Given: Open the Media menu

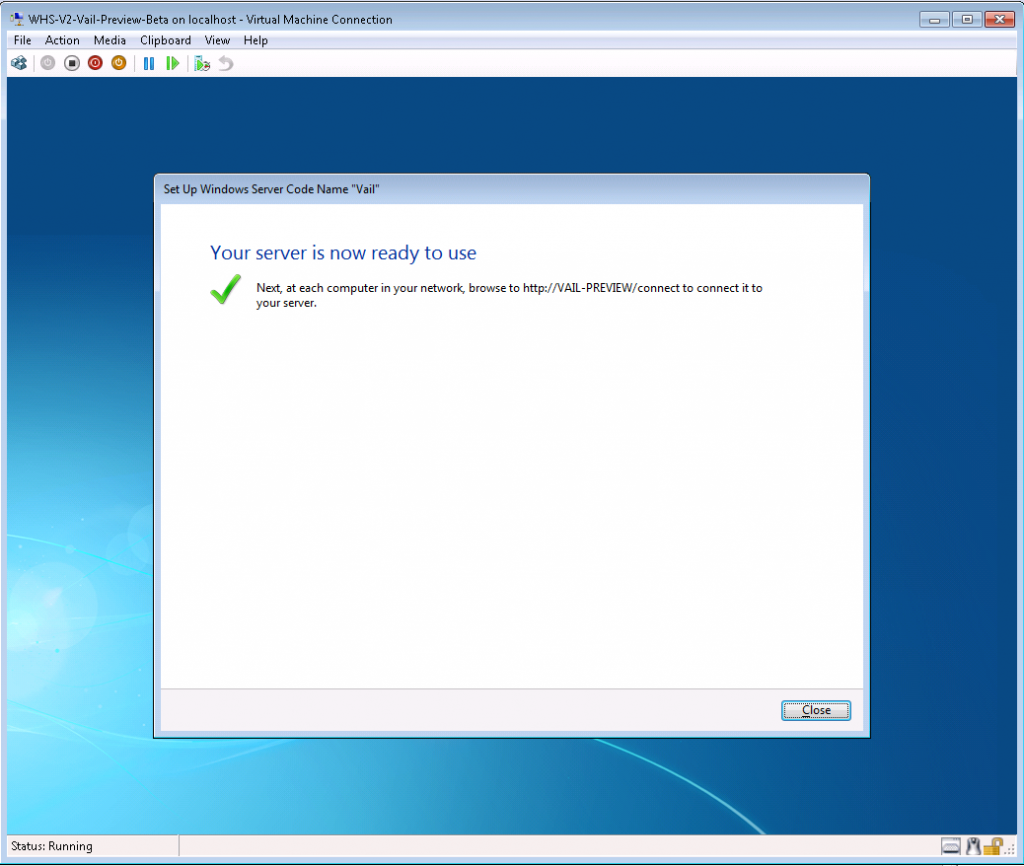Looking at the screenshot, I should (x=110, y=40).
